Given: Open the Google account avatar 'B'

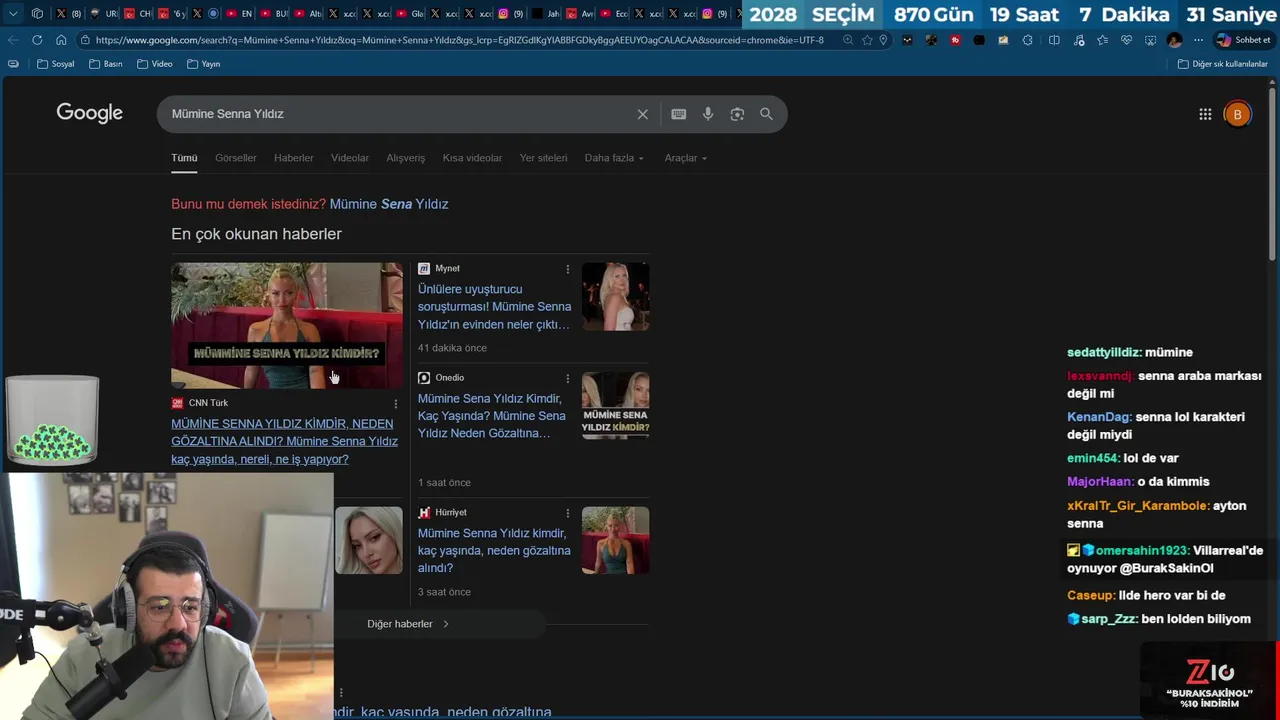Looking at the screenshot, I should tap(1237, 114).
